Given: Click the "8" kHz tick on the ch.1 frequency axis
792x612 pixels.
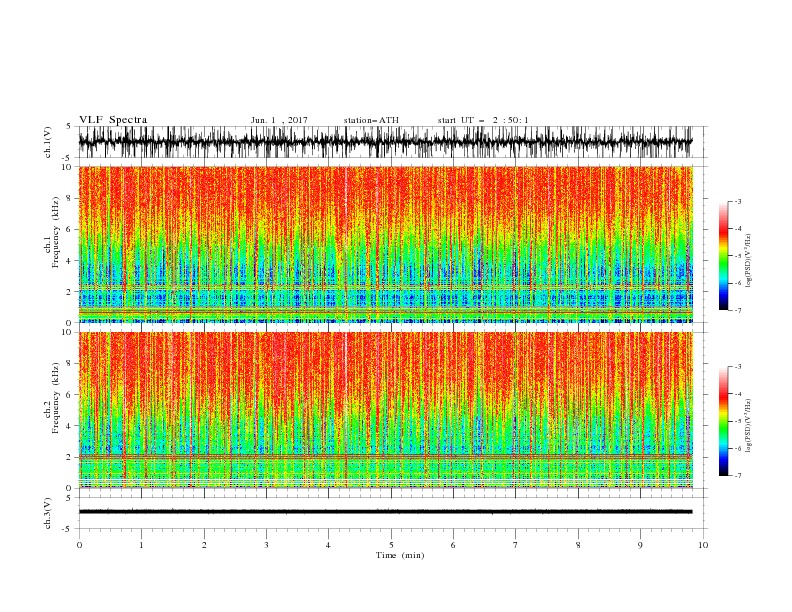Looking at the screenshot, I should 70,198.
